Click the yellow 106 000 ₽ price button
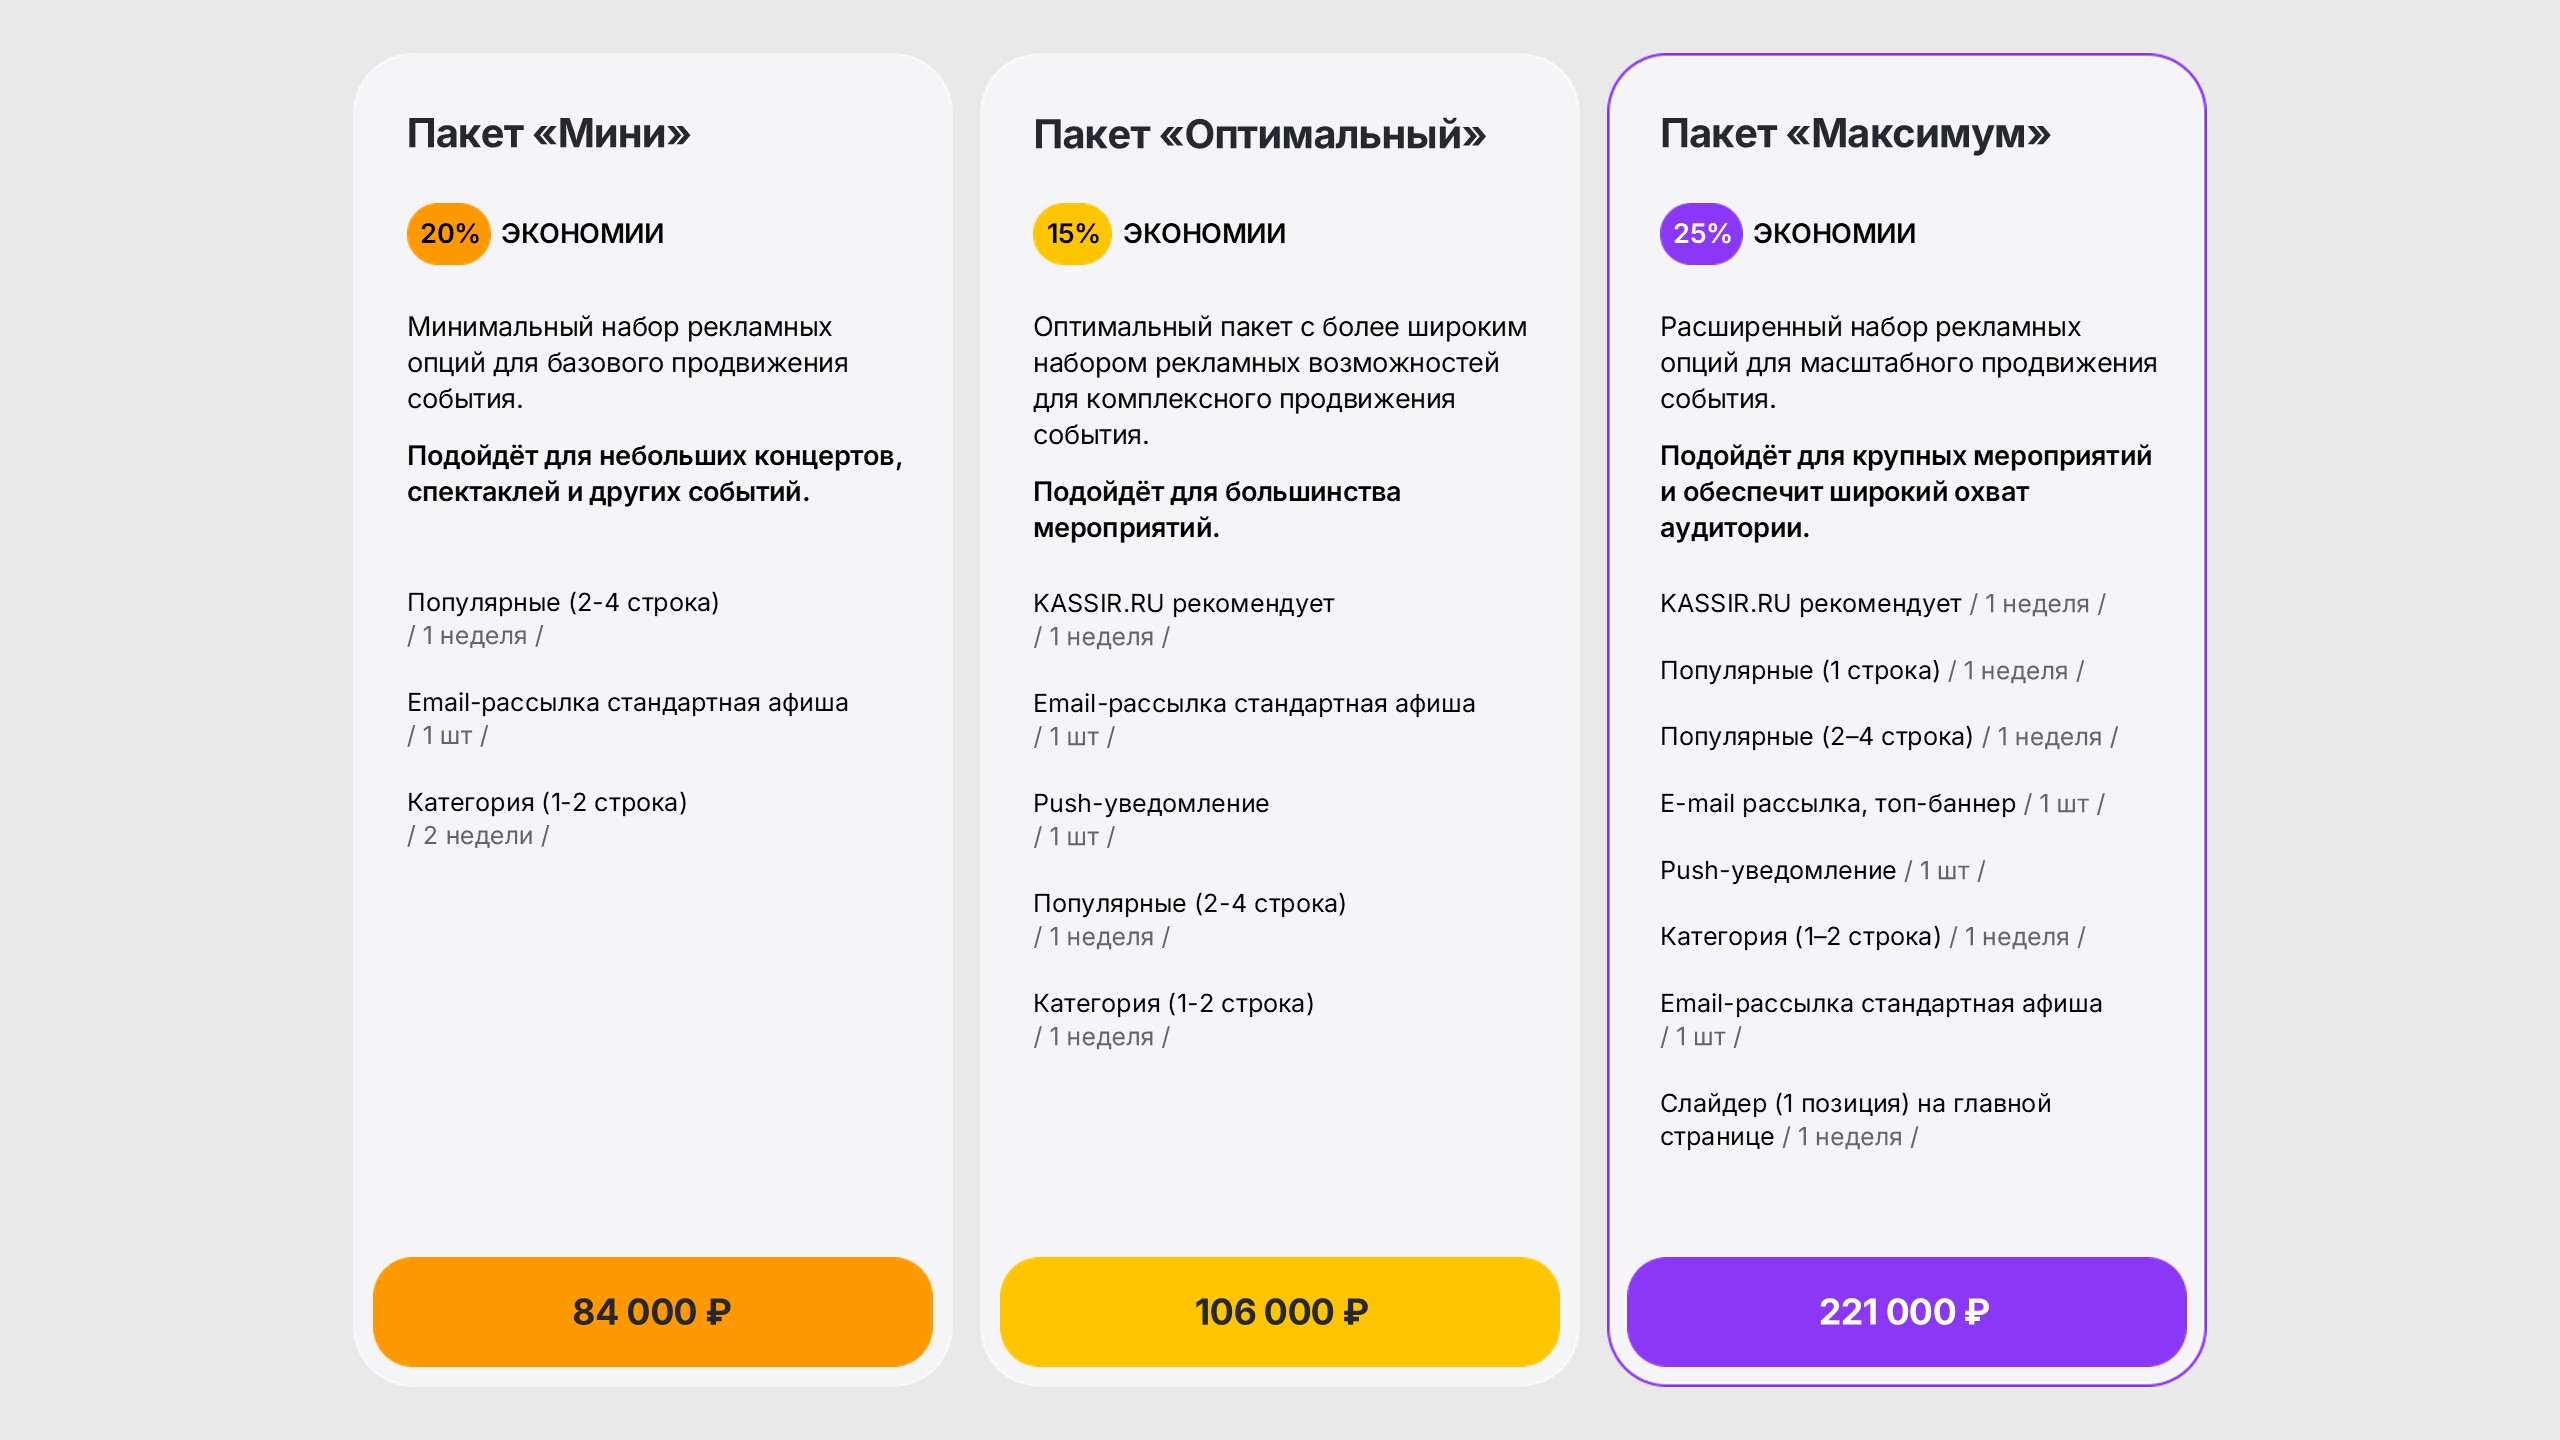2560x1440 pixels. 1279,1311
